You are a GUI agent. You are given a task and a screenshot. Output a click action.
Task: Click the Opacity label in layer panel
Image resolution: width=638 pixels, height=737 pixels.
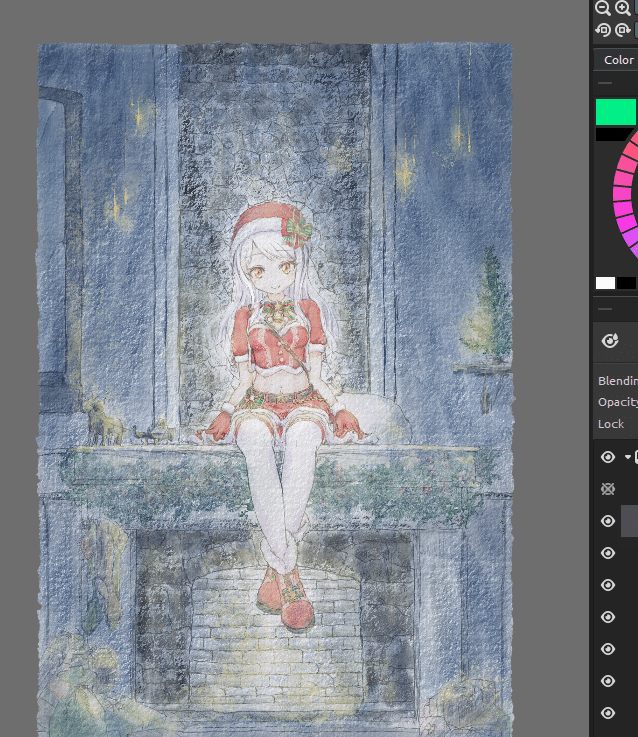click(618, 402)
